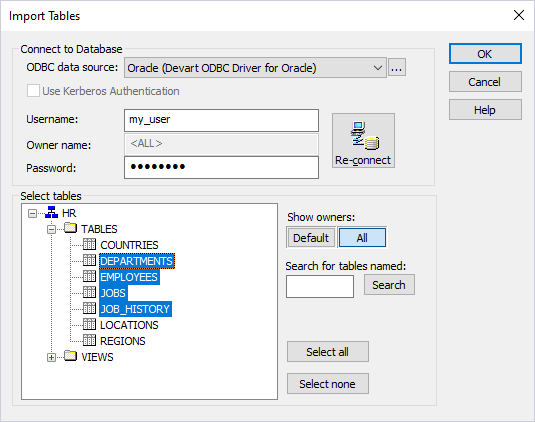Select the VIEWS folder label
Image resolution: width=535 pixels, height=422 pixels.
[x=97, y=357]
